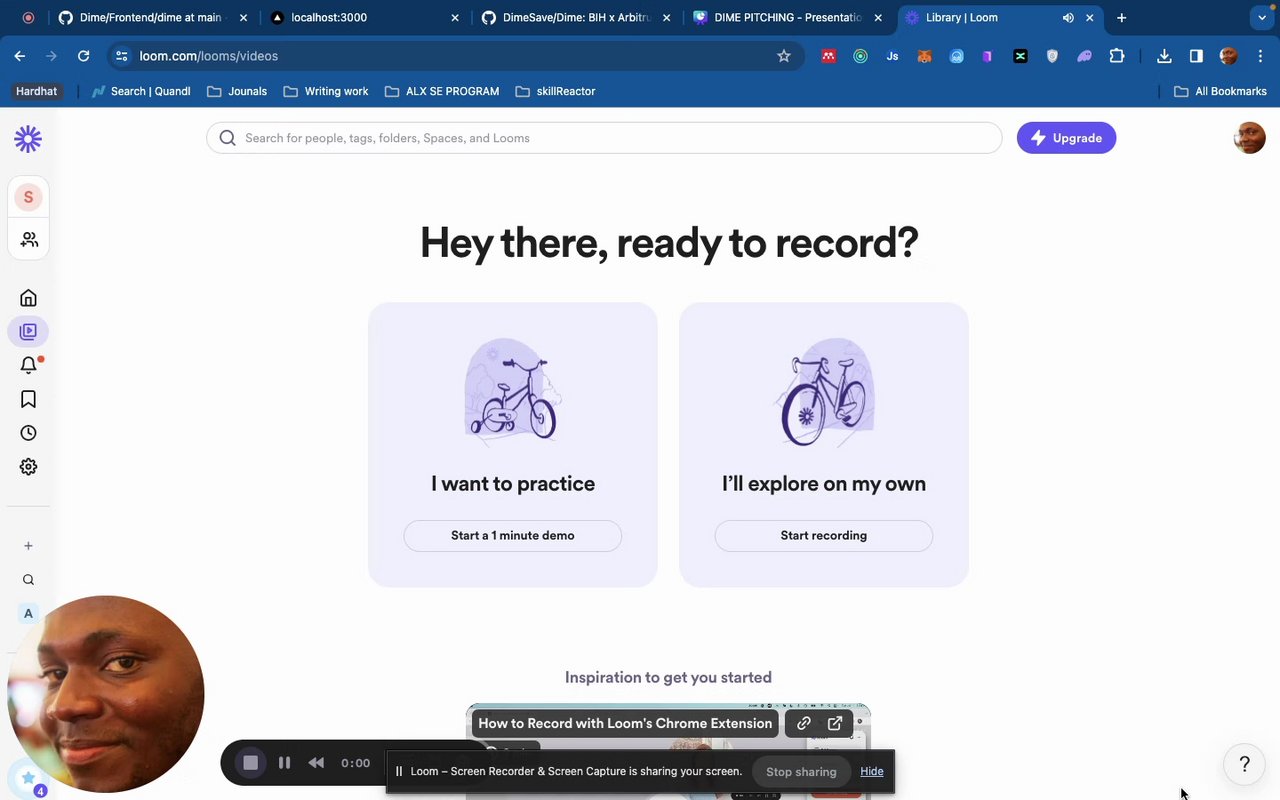
Task: Reload the current page
Action: pyautogui.click(x=83, y=56)
